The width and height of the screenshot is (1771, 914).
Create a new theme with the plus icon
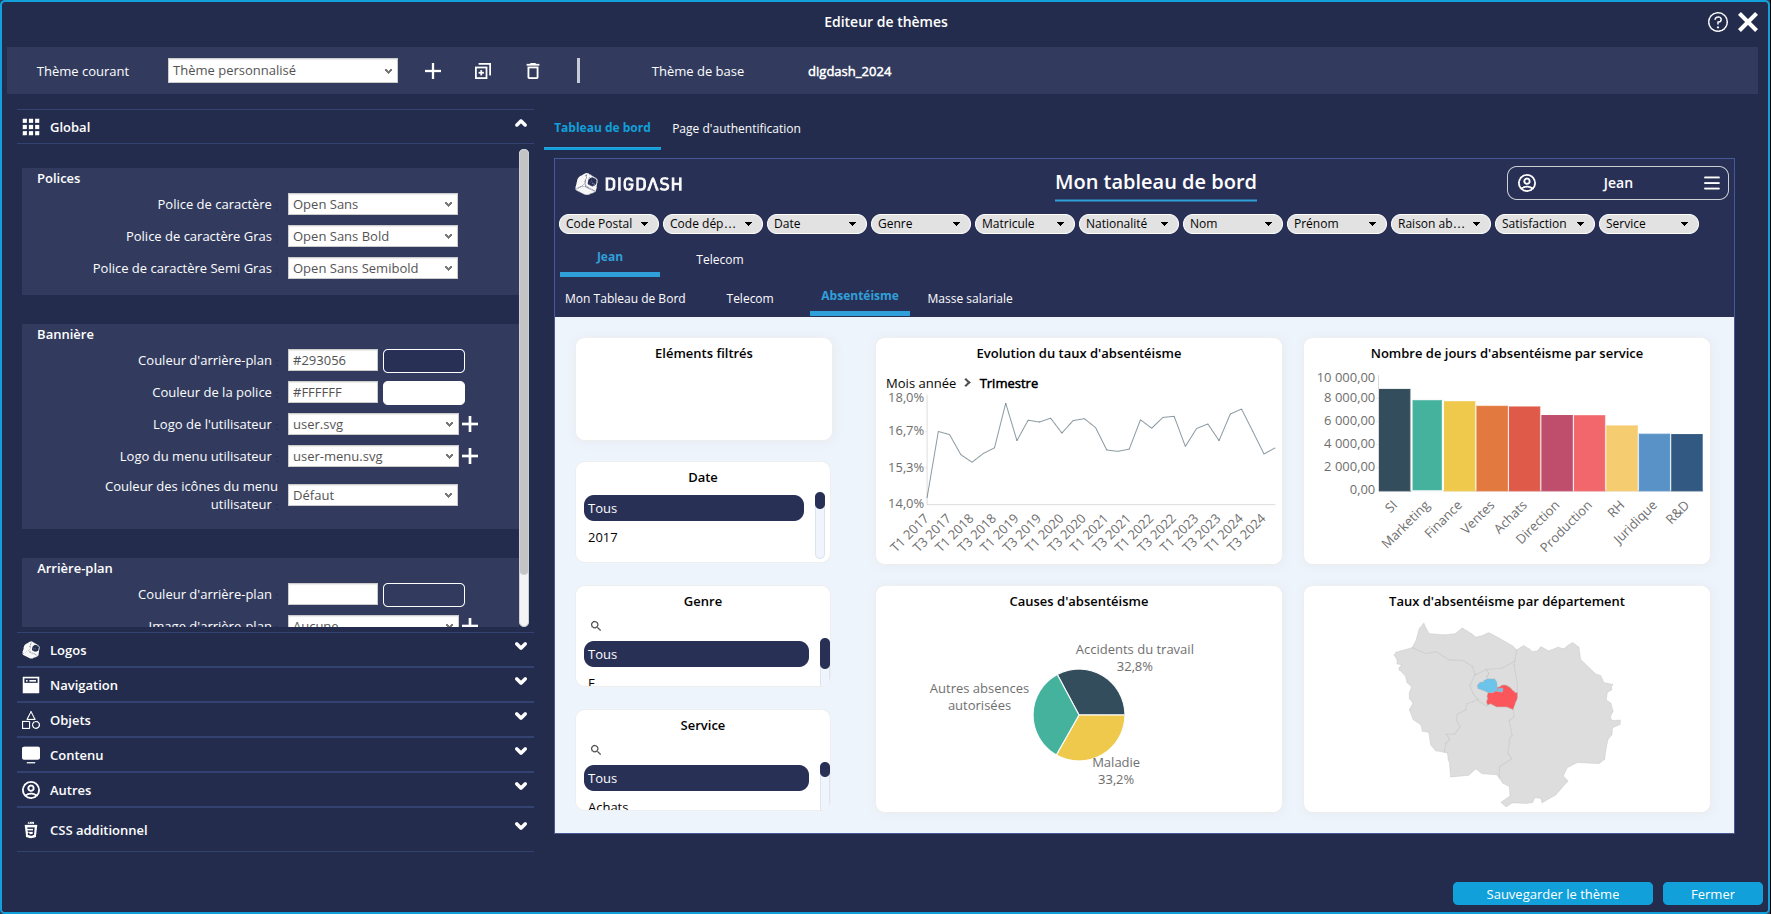[433, 71]
